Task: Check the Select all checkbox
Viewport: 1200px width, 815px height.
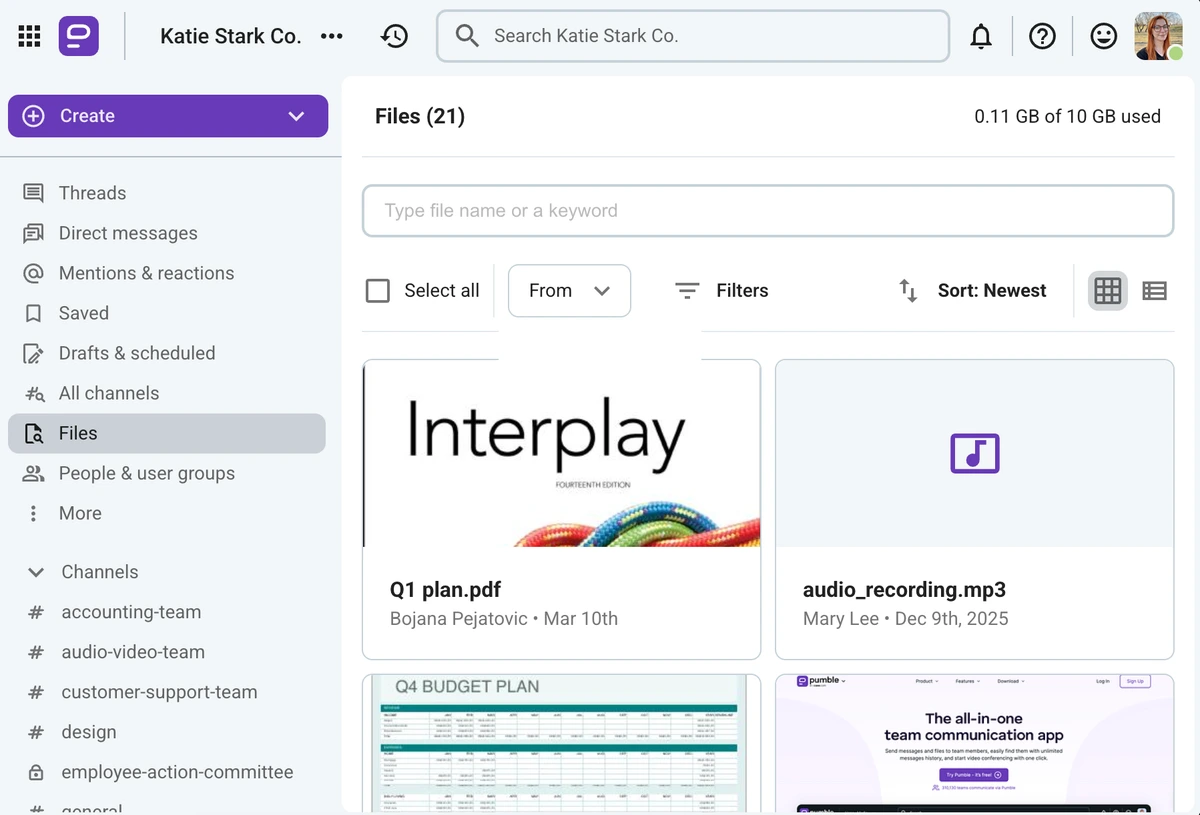Action: coord(377,290)
